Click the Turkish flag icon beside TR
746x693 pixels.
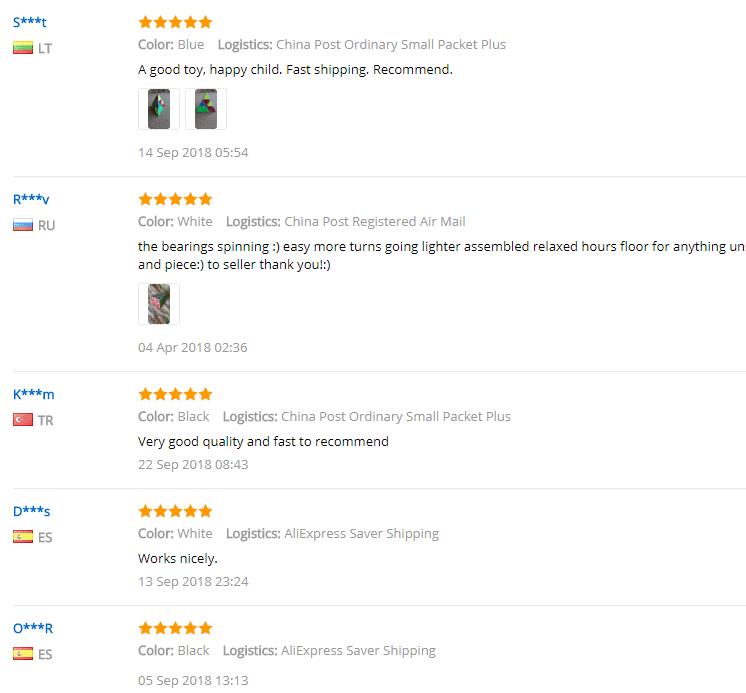point(23,420)
